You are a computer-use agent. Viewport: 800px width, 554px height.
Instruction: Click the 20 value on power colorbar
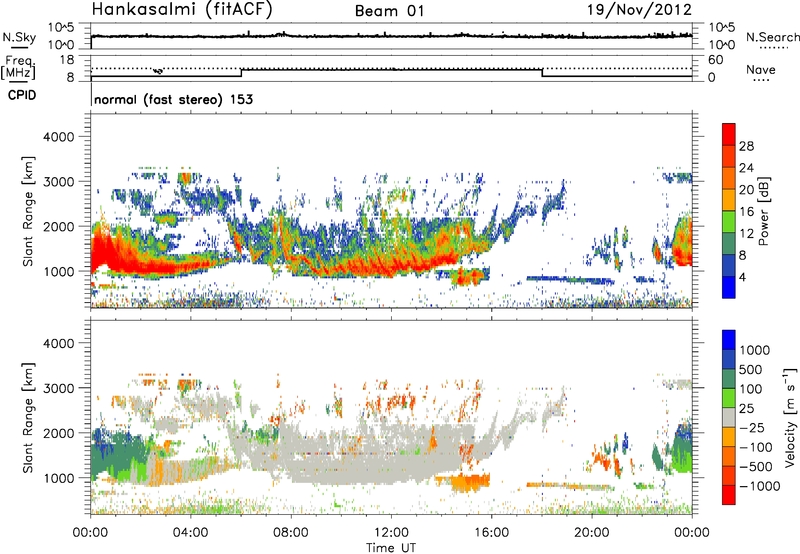[x=746, y=190]
